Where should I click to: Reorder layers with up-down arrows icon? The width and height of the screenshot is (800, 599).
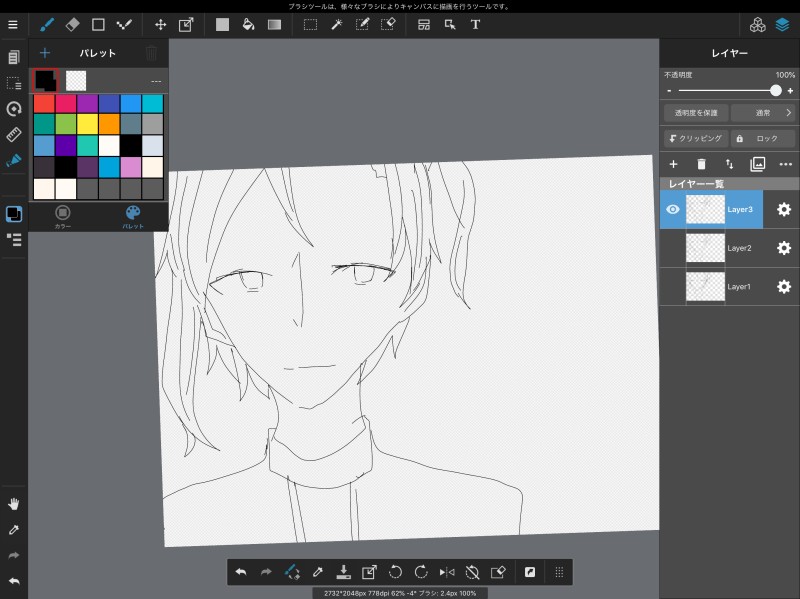point(730,164)
